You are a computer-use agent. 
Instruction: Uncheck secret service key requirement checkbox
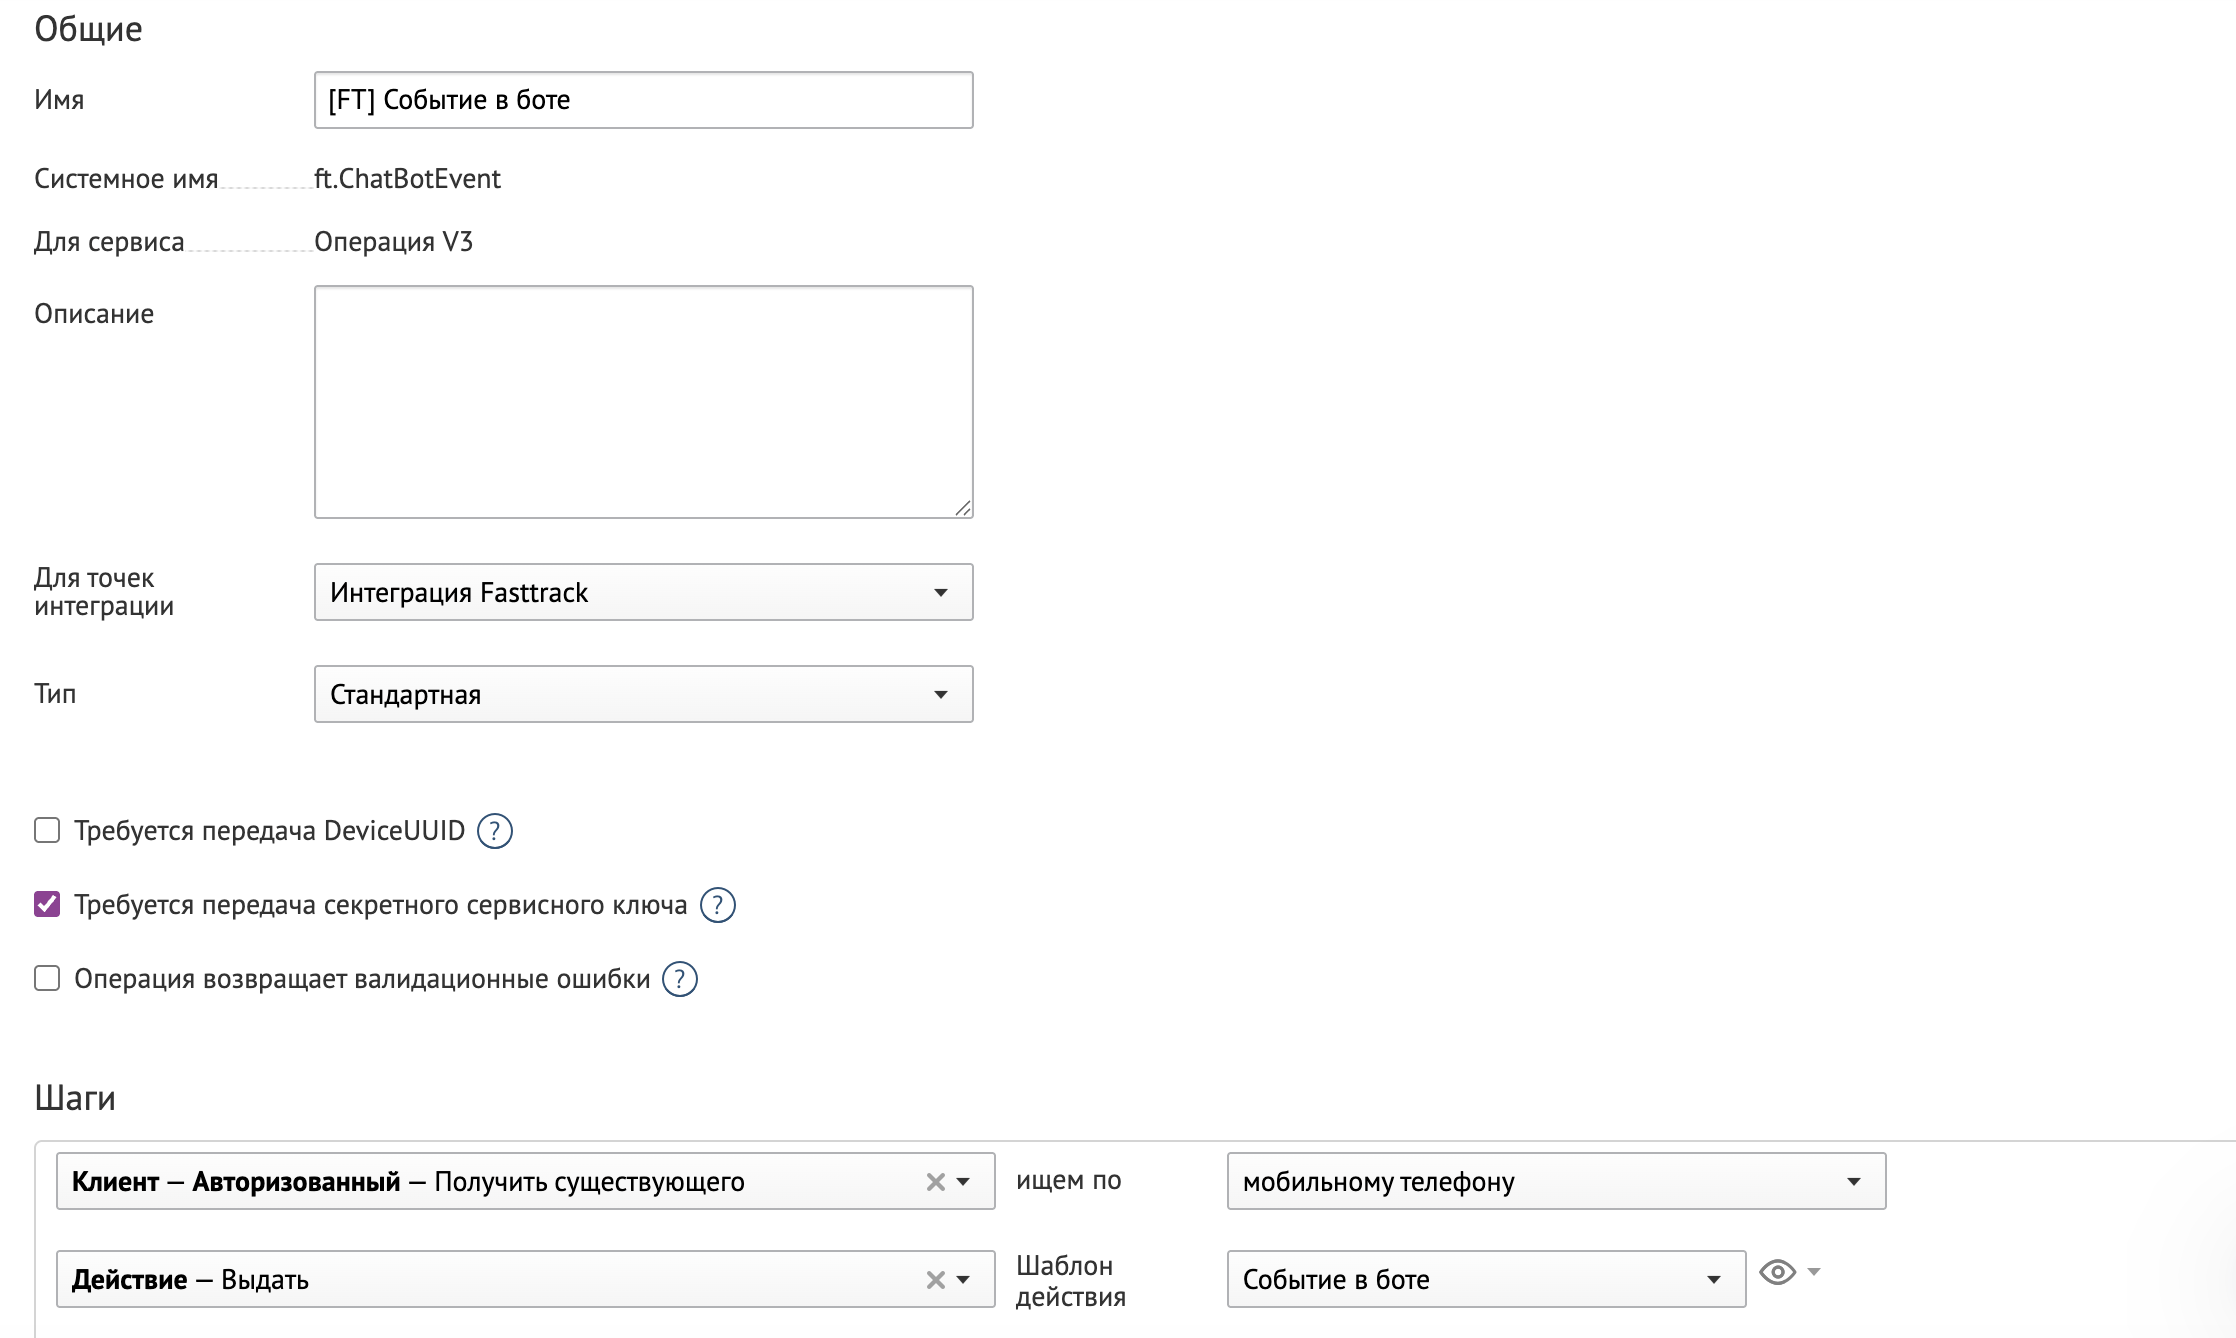pos(47,905)
